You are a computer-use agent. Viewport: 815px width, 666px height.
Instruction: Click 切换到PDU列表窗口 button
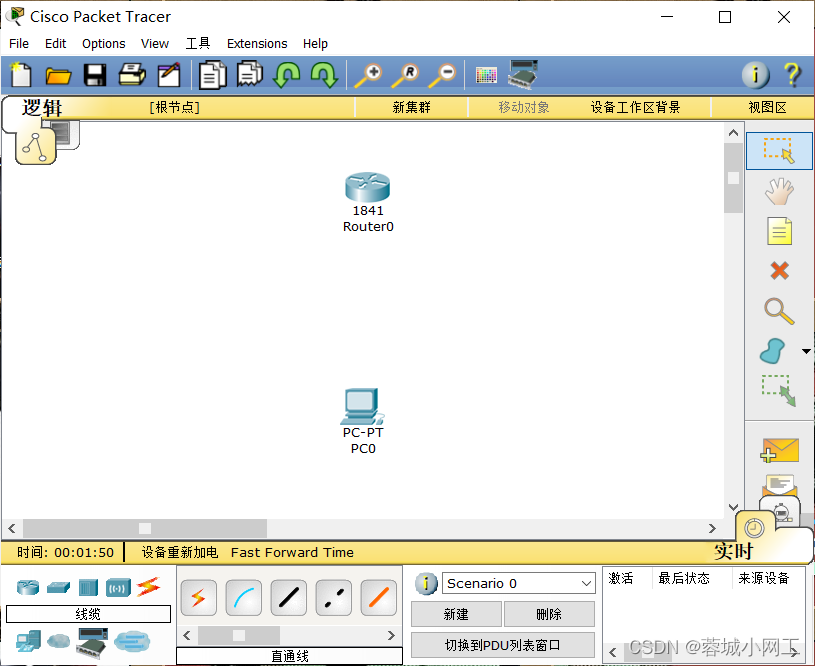coord(503,645)
